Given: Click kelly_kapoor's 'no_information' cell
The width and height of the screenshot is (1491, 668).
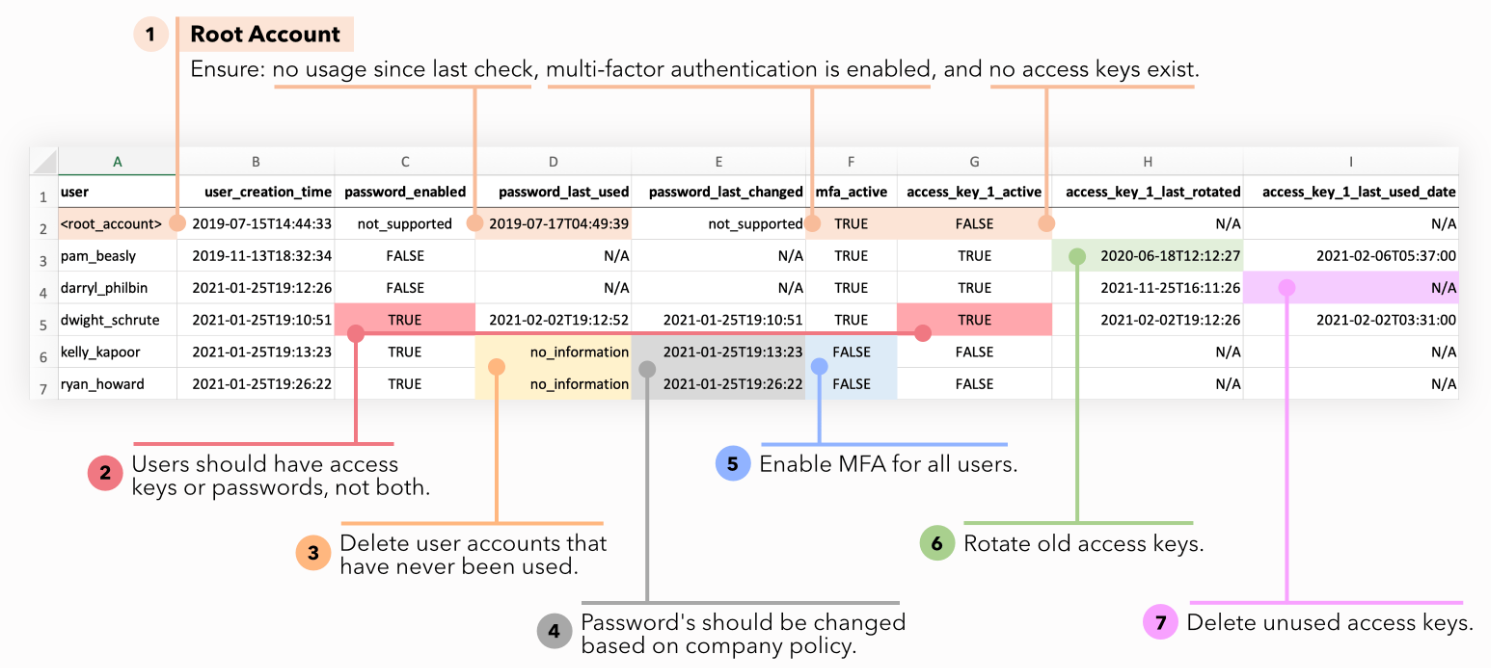Looking at the screenshot, I should point(553,352).
